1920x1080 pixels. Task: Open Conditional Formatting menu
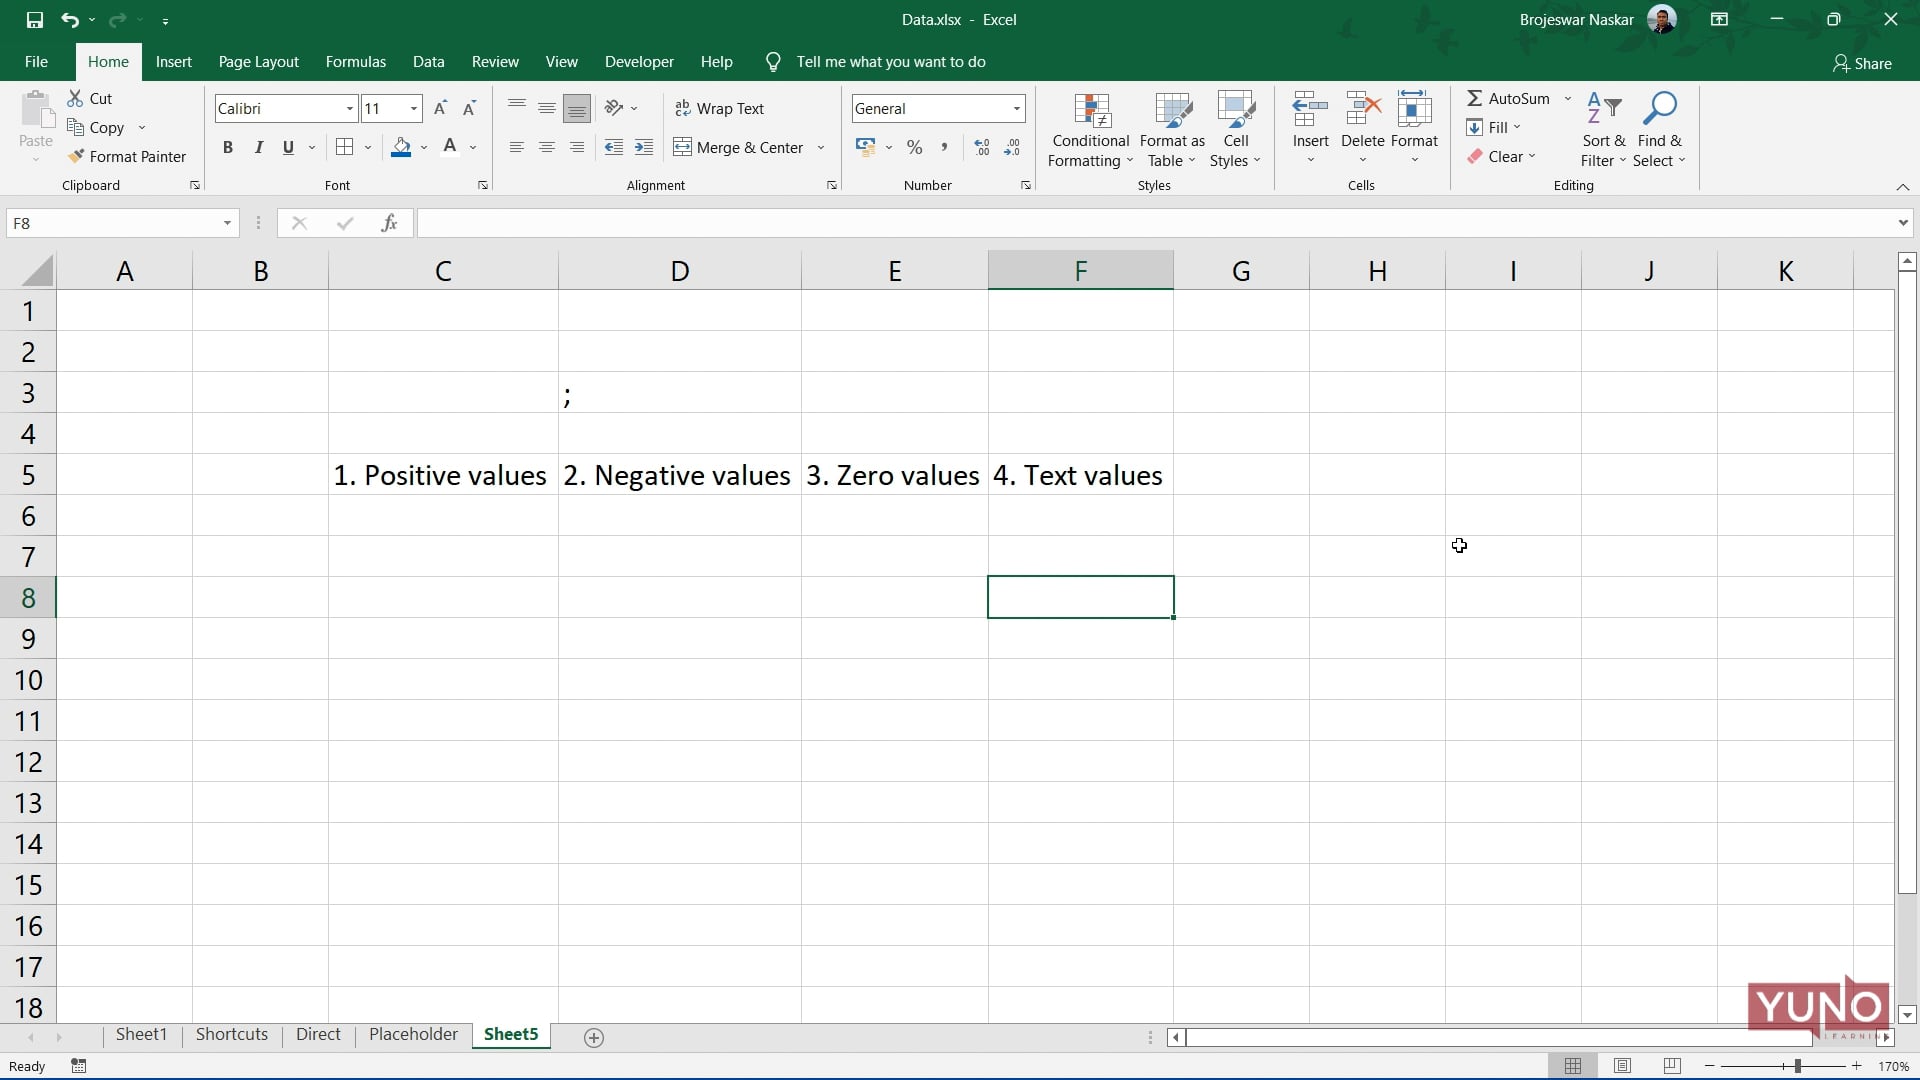(1091, 130)
